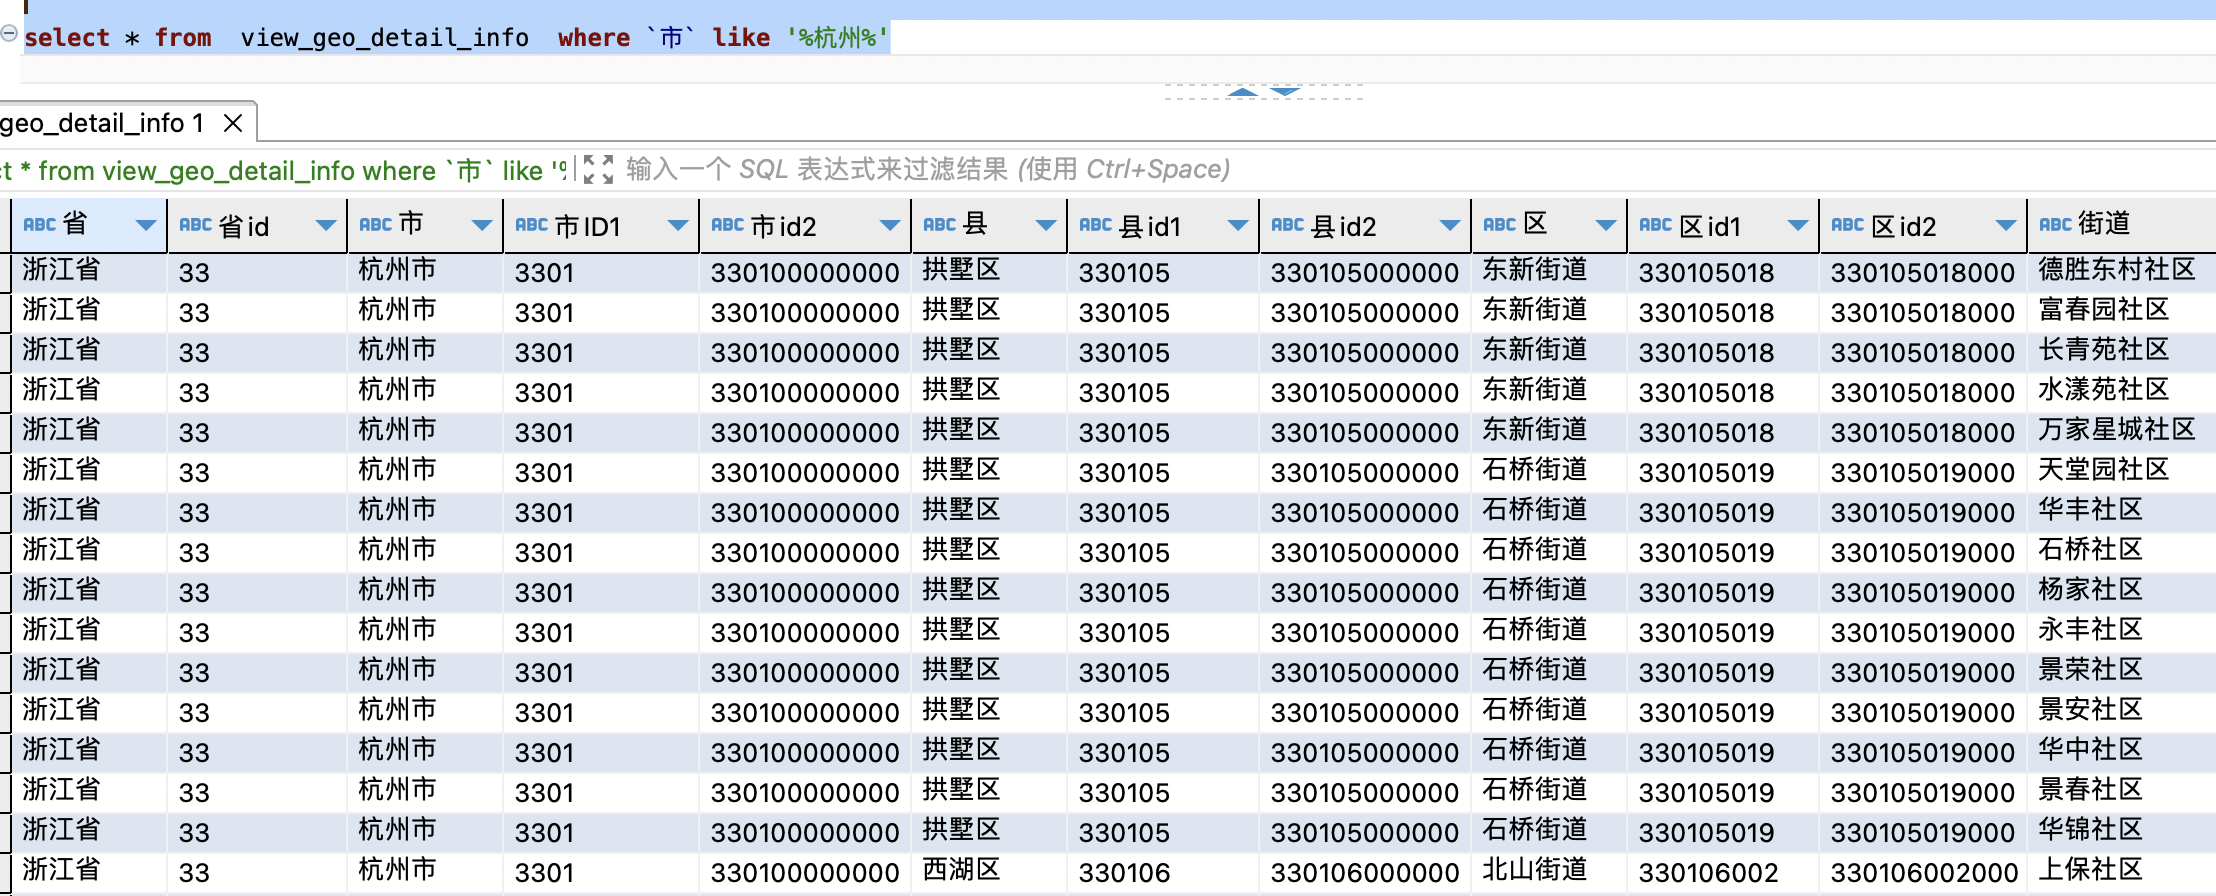Screen dimensions: 2216x896
Task: Open the 省id column filter dropdown
Action: coord(326,225)
